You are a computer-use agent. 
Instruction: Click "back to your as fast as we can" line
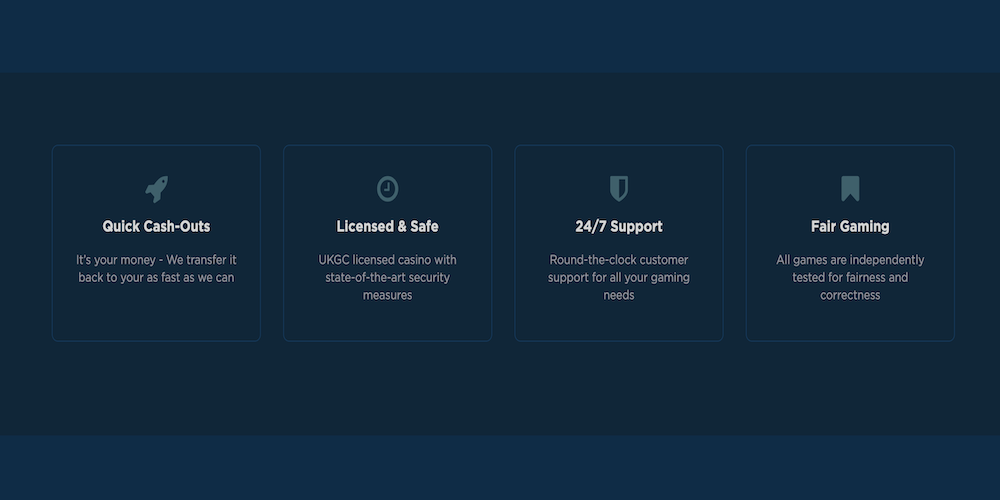click(156, 277)
